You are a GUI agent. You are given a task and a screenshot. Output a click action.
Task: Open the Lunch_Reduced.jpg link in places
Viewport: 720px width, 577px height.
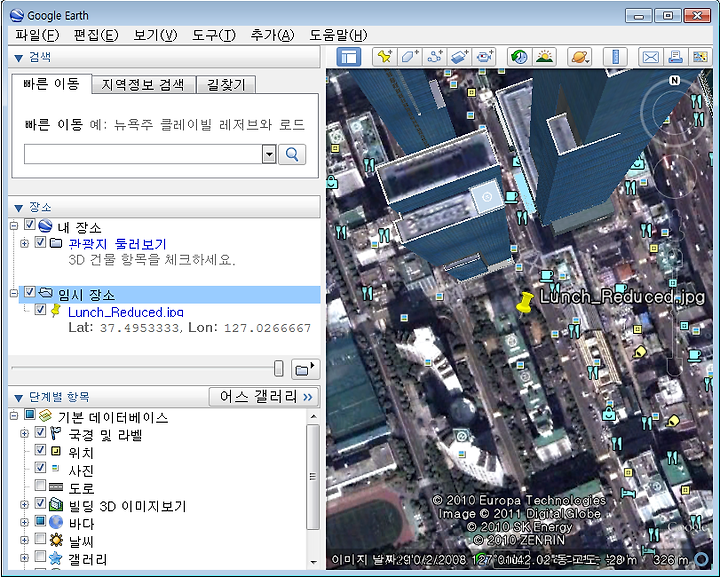(x=126, y=312)
